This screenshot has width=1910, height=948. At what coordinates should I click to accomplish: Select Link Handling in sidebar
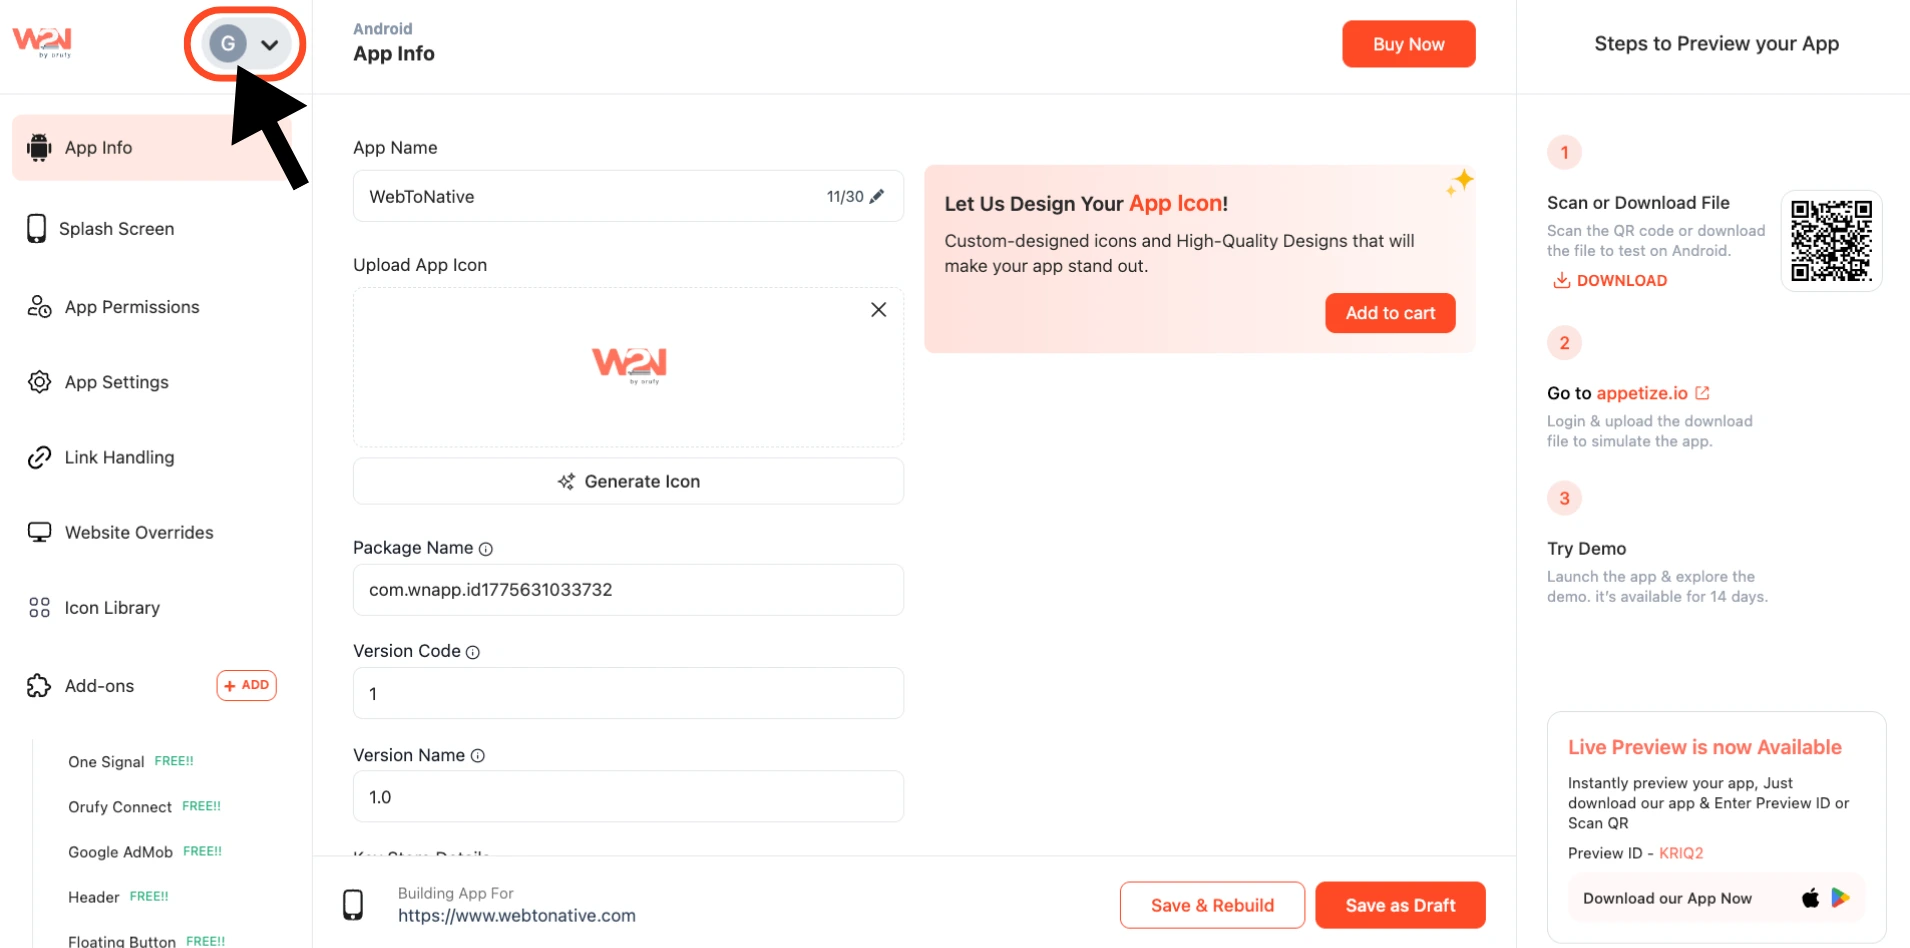click(x=119, y=457)
